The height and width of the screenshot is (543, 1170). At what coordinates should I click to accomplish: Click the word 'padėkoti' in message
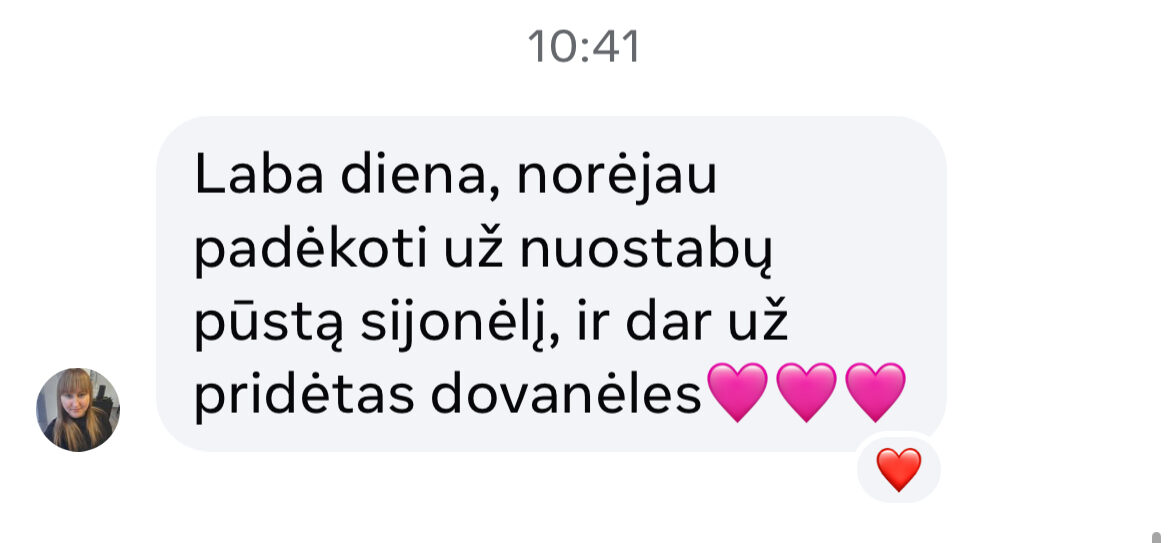(x=311, y=250)
